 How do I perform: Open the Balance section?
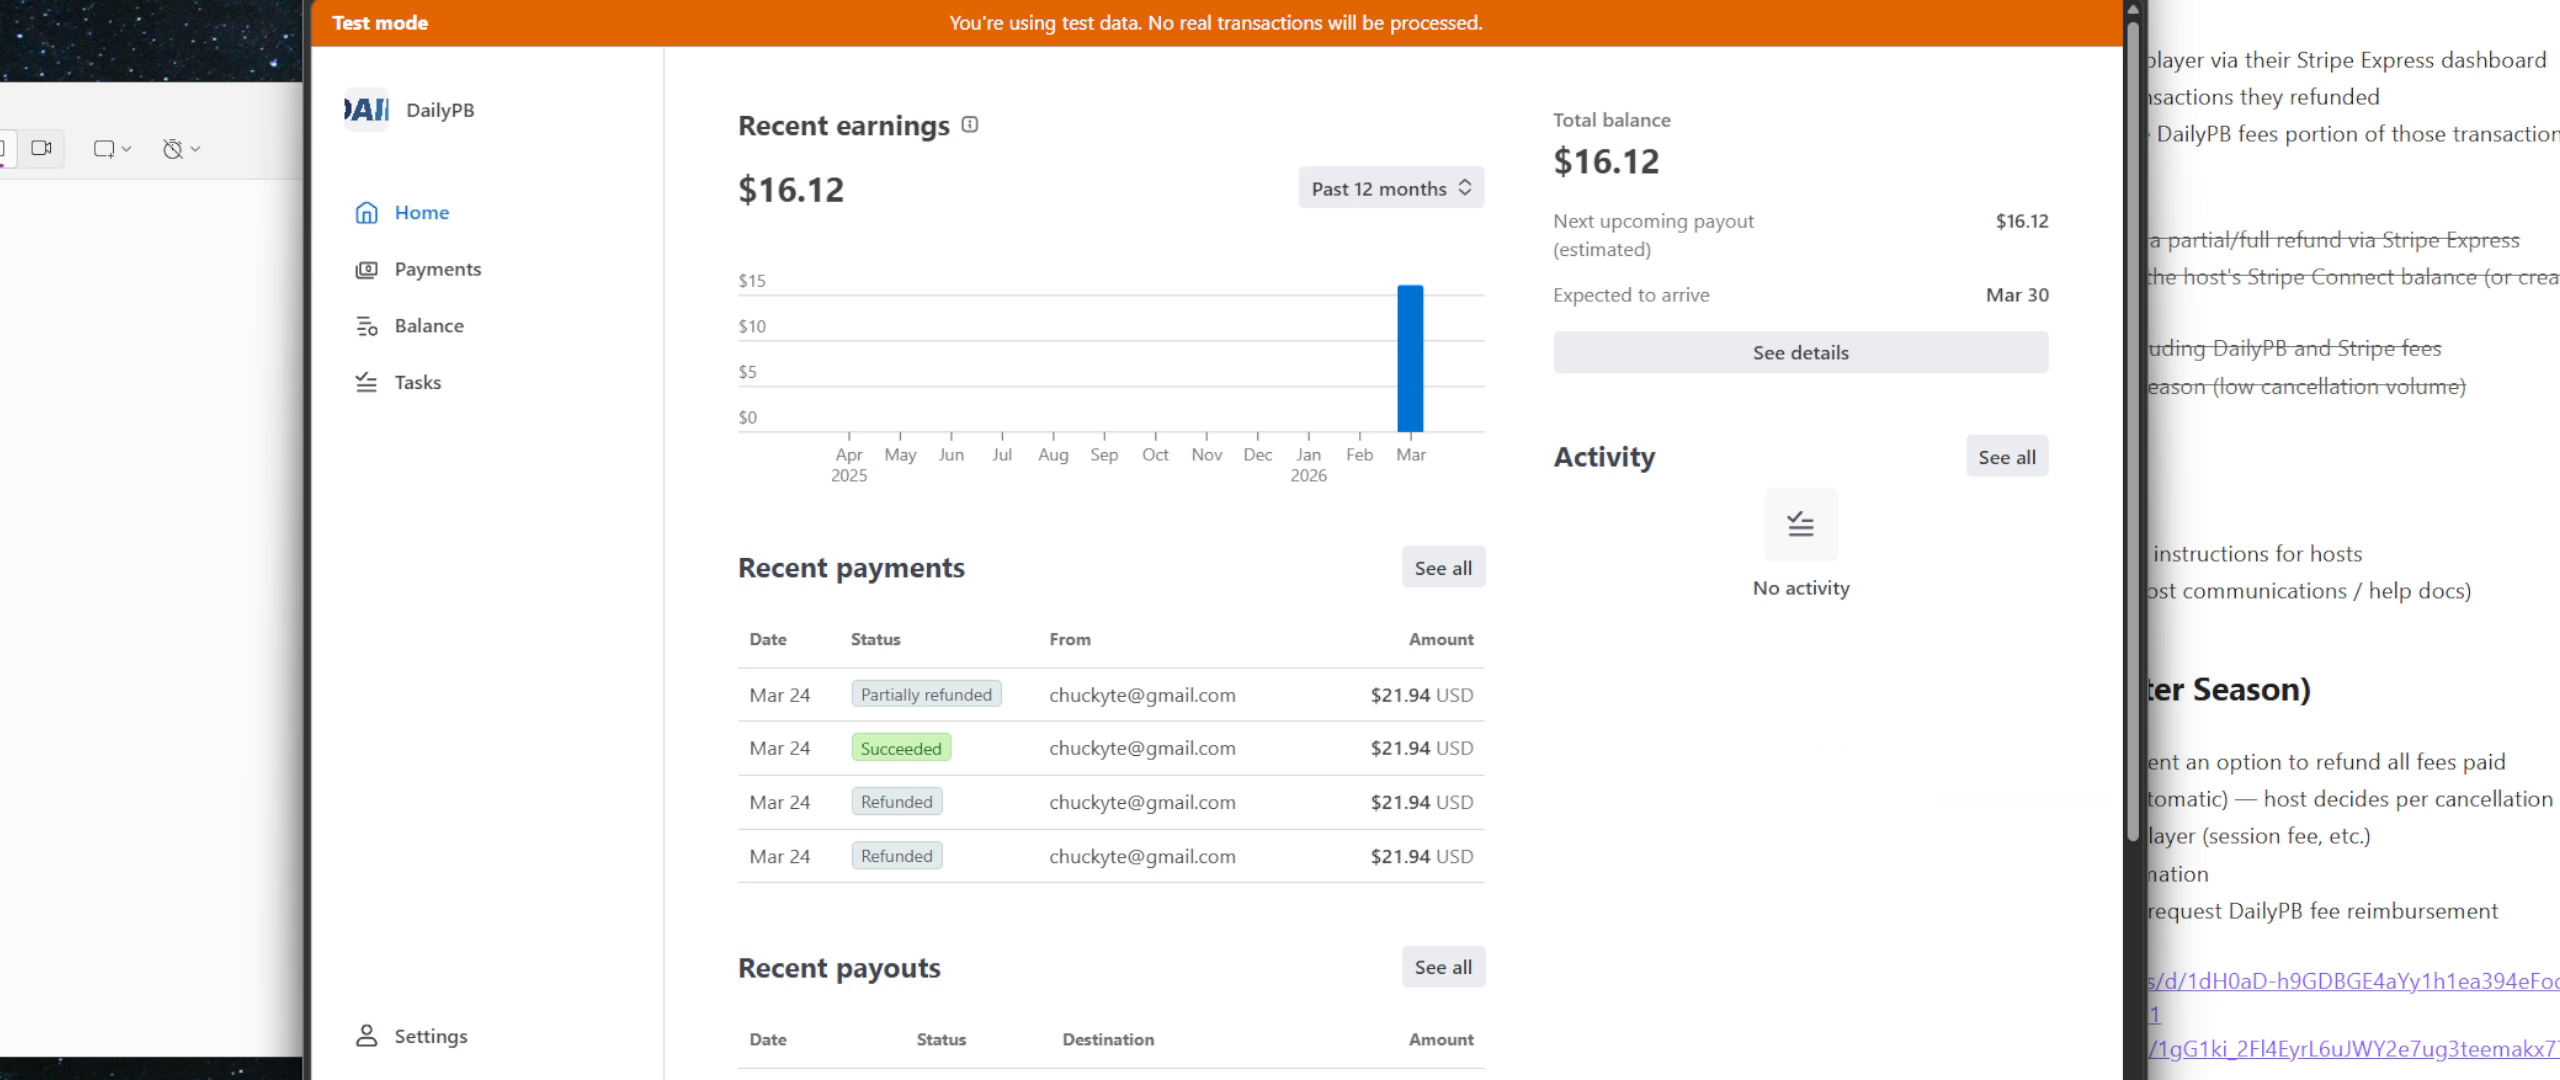click(x=429, y=326)
